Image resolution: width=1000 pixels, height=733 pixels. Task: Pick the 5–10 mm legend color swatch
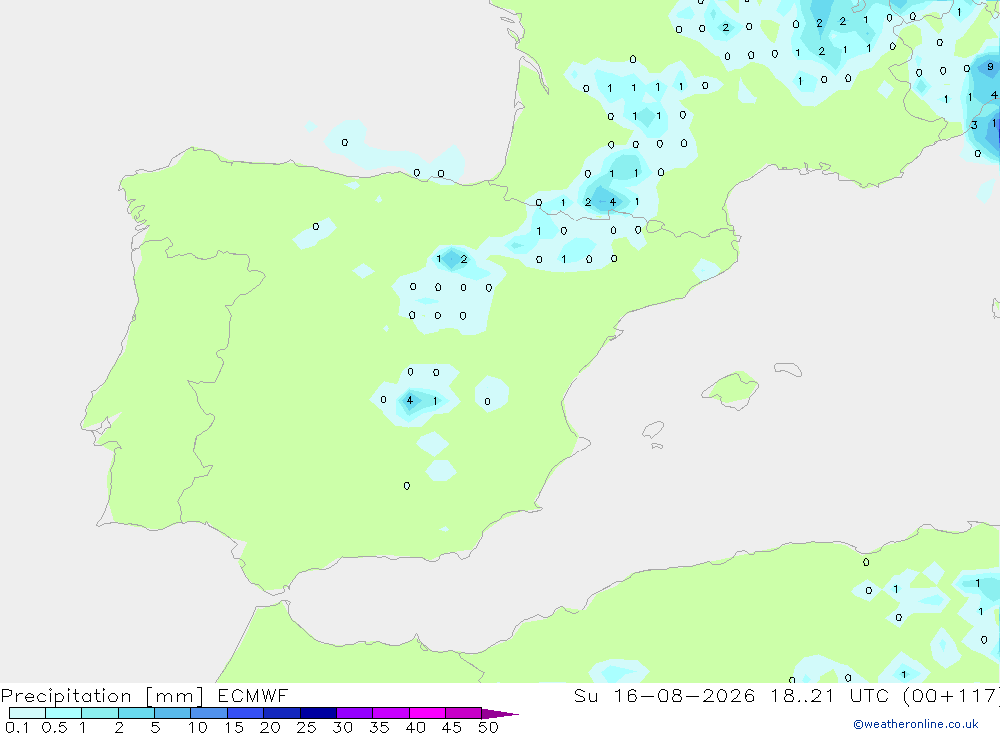[x=173, y=713]
